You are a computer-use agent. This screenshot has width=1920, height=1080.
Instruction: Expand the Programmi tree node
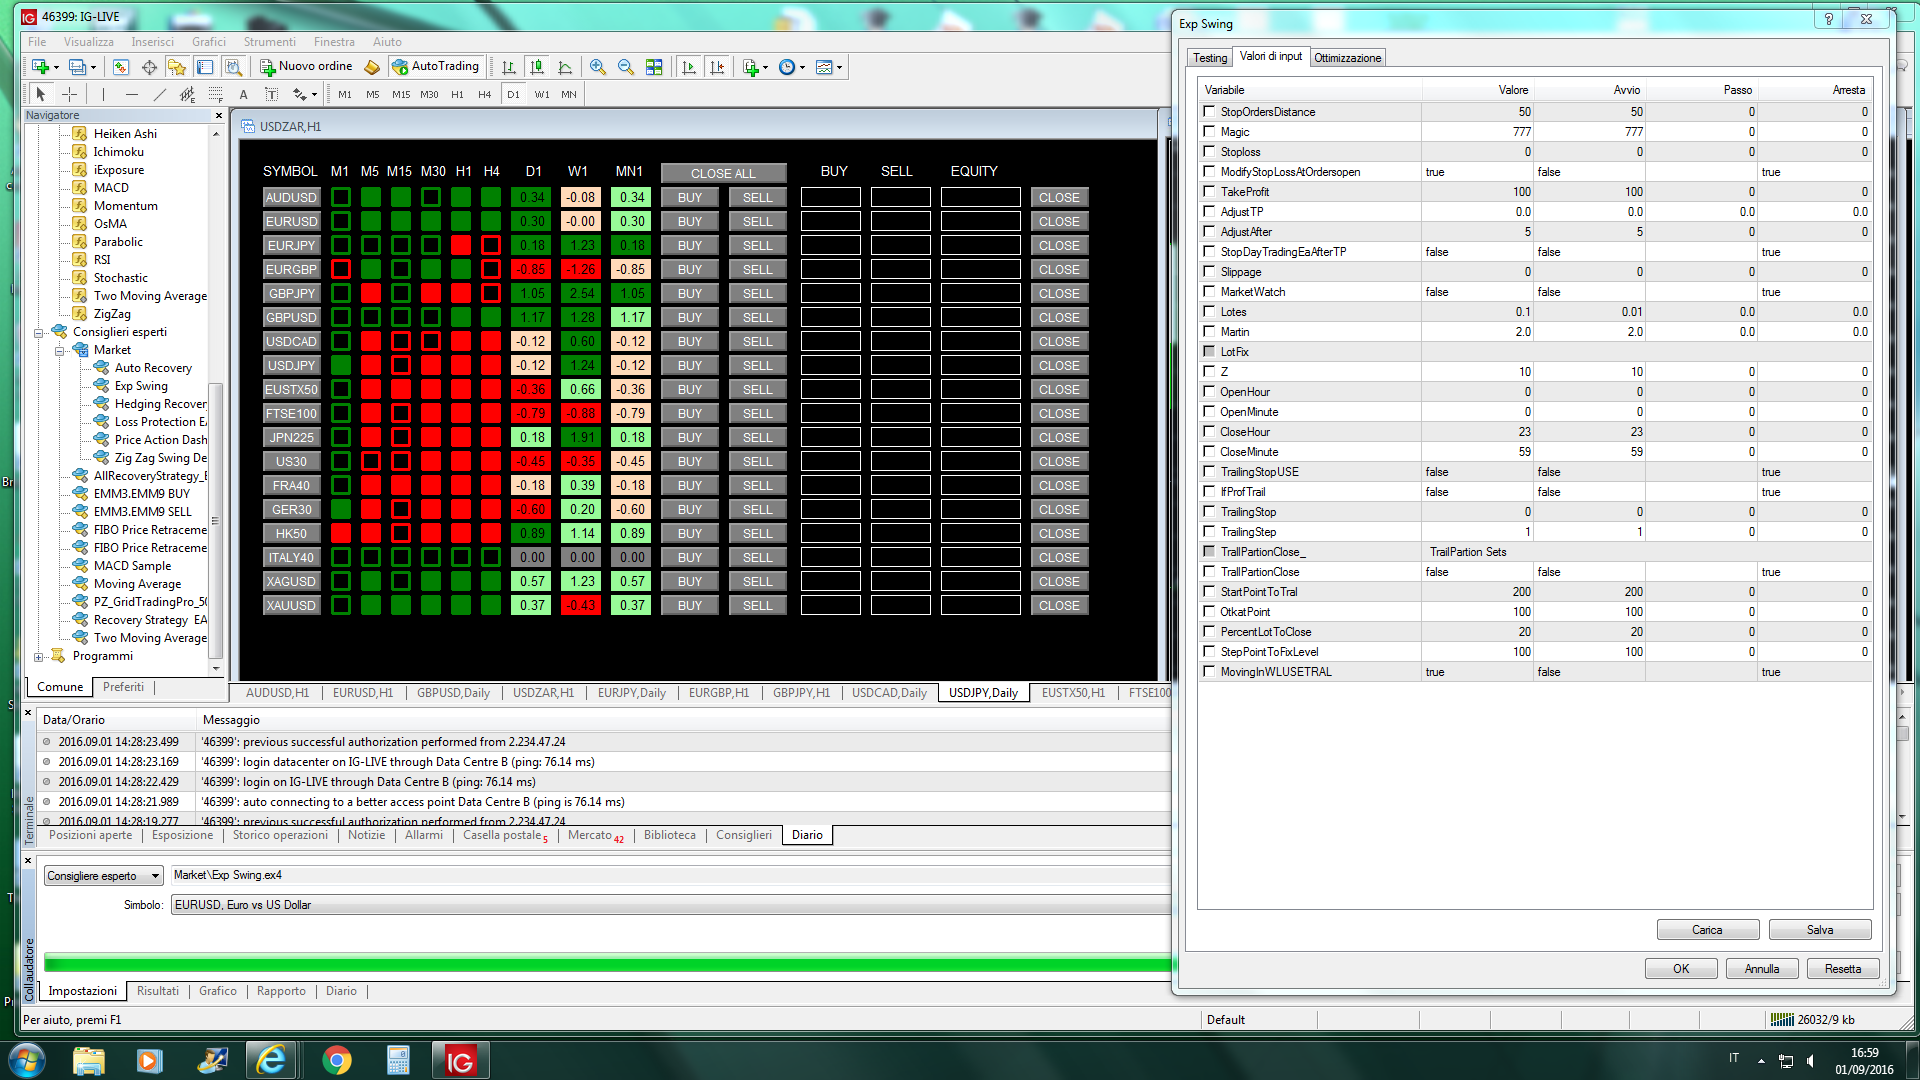[x=39, y=657]
